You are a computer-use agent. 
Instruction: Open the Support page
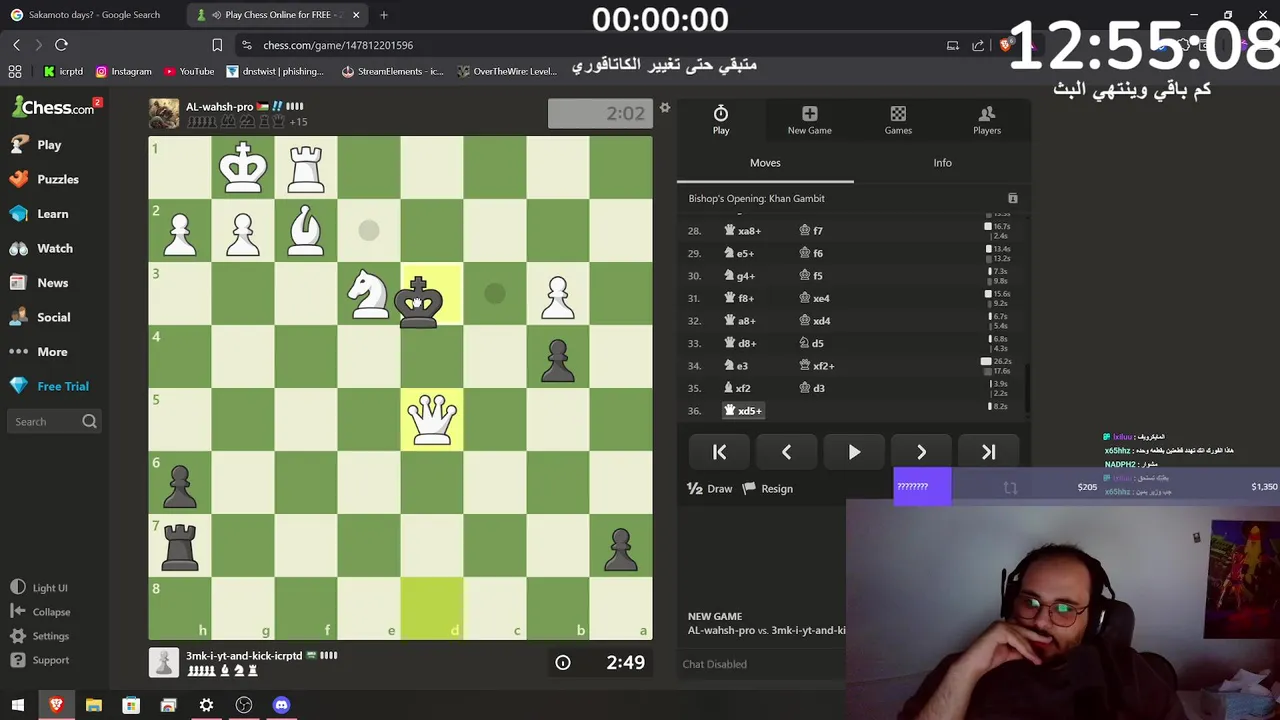[40, 660]
